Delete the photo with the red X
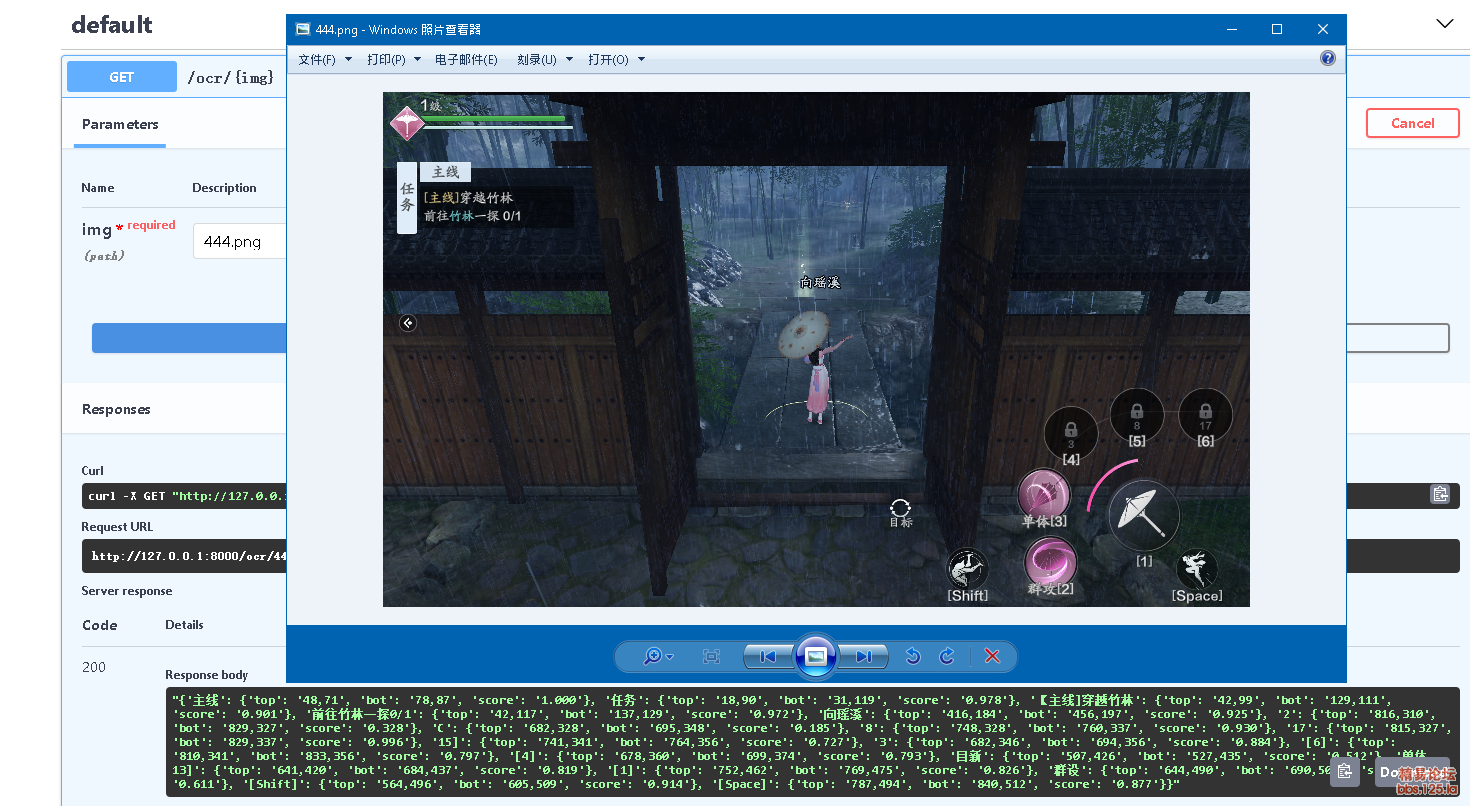 click(x=992, y=656)
